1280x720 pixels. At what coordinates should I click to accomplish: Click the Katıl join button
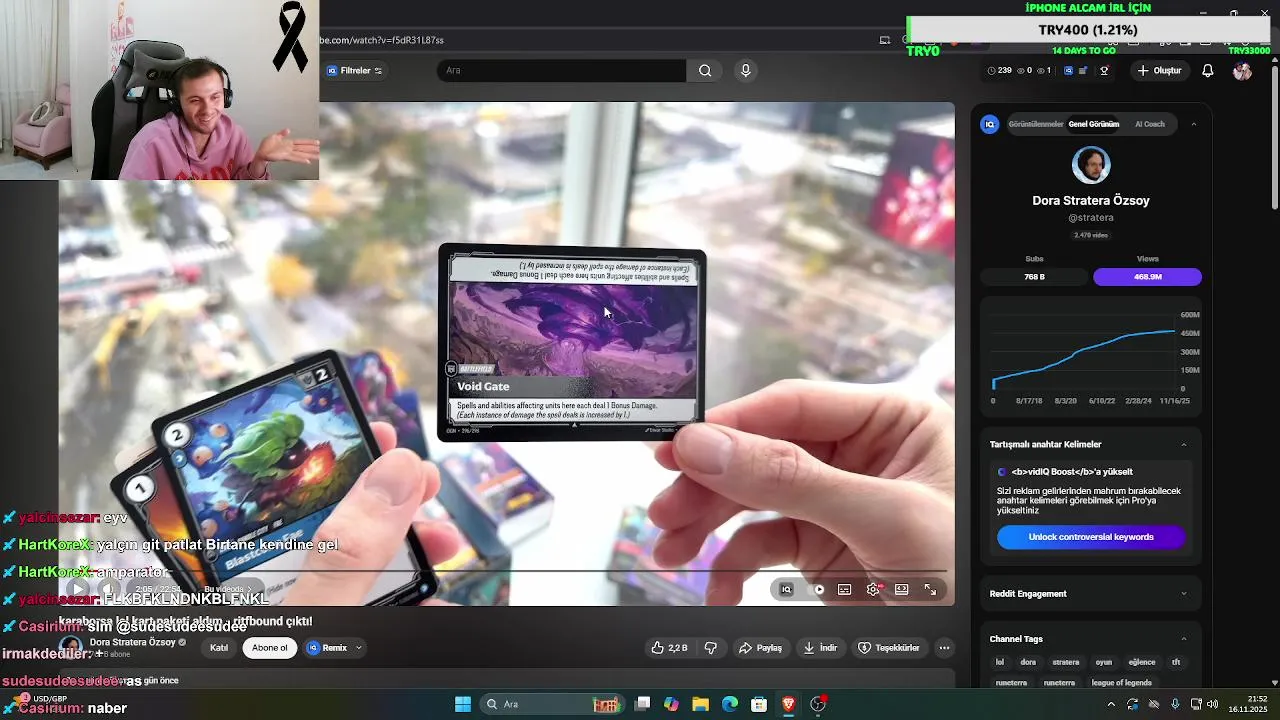point(219,648)
